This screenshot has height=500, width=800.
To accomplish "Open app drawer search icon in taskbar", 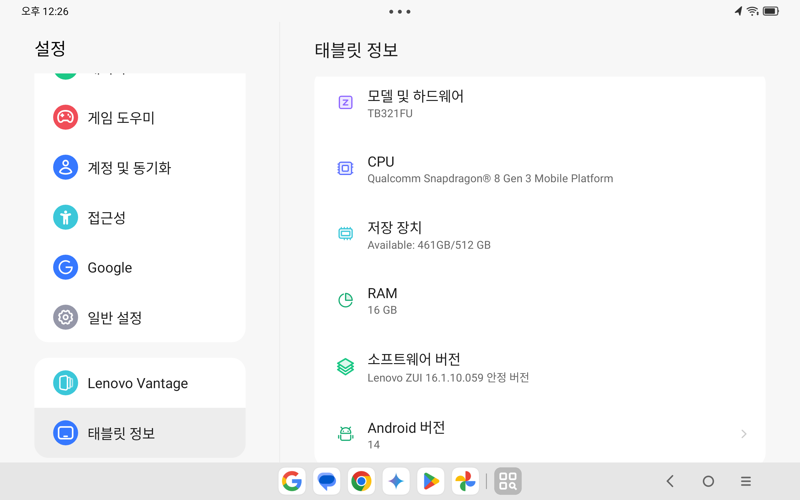I will click(508, 481).
